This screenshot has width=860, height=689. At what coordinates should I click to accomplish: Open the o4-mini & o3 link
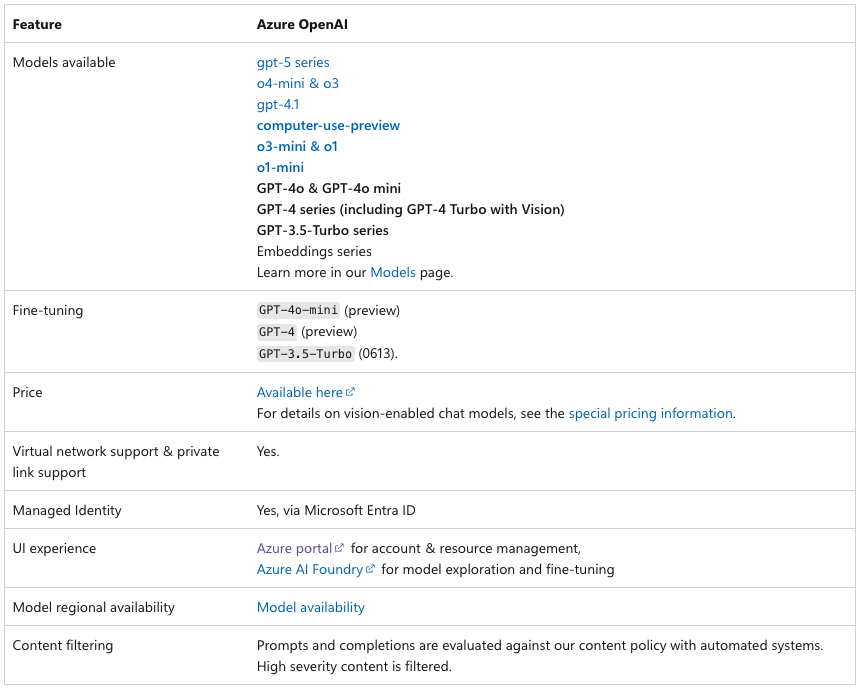click(x=298, y=83)
